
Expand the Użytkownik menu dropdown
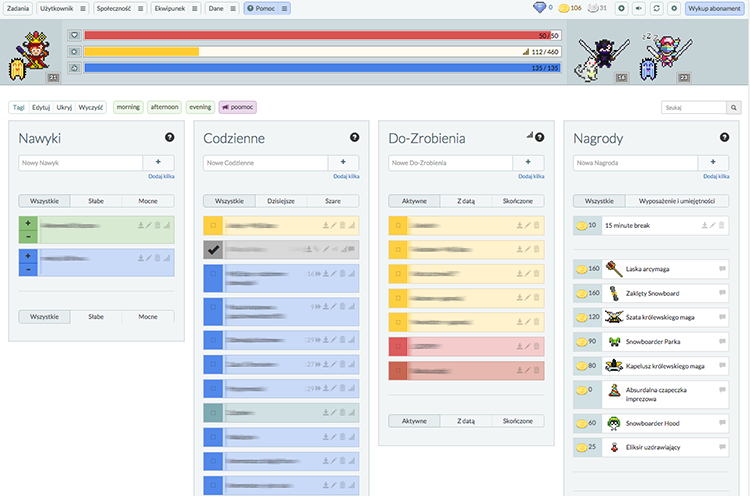tap(83, 9)
